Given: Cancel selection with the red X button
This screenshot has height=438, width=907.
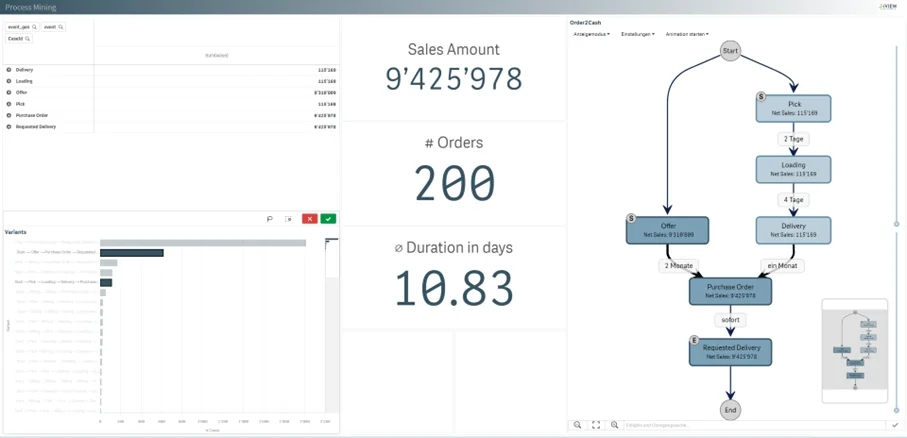Looking at the screenshot, I should (x=310, y=219).
